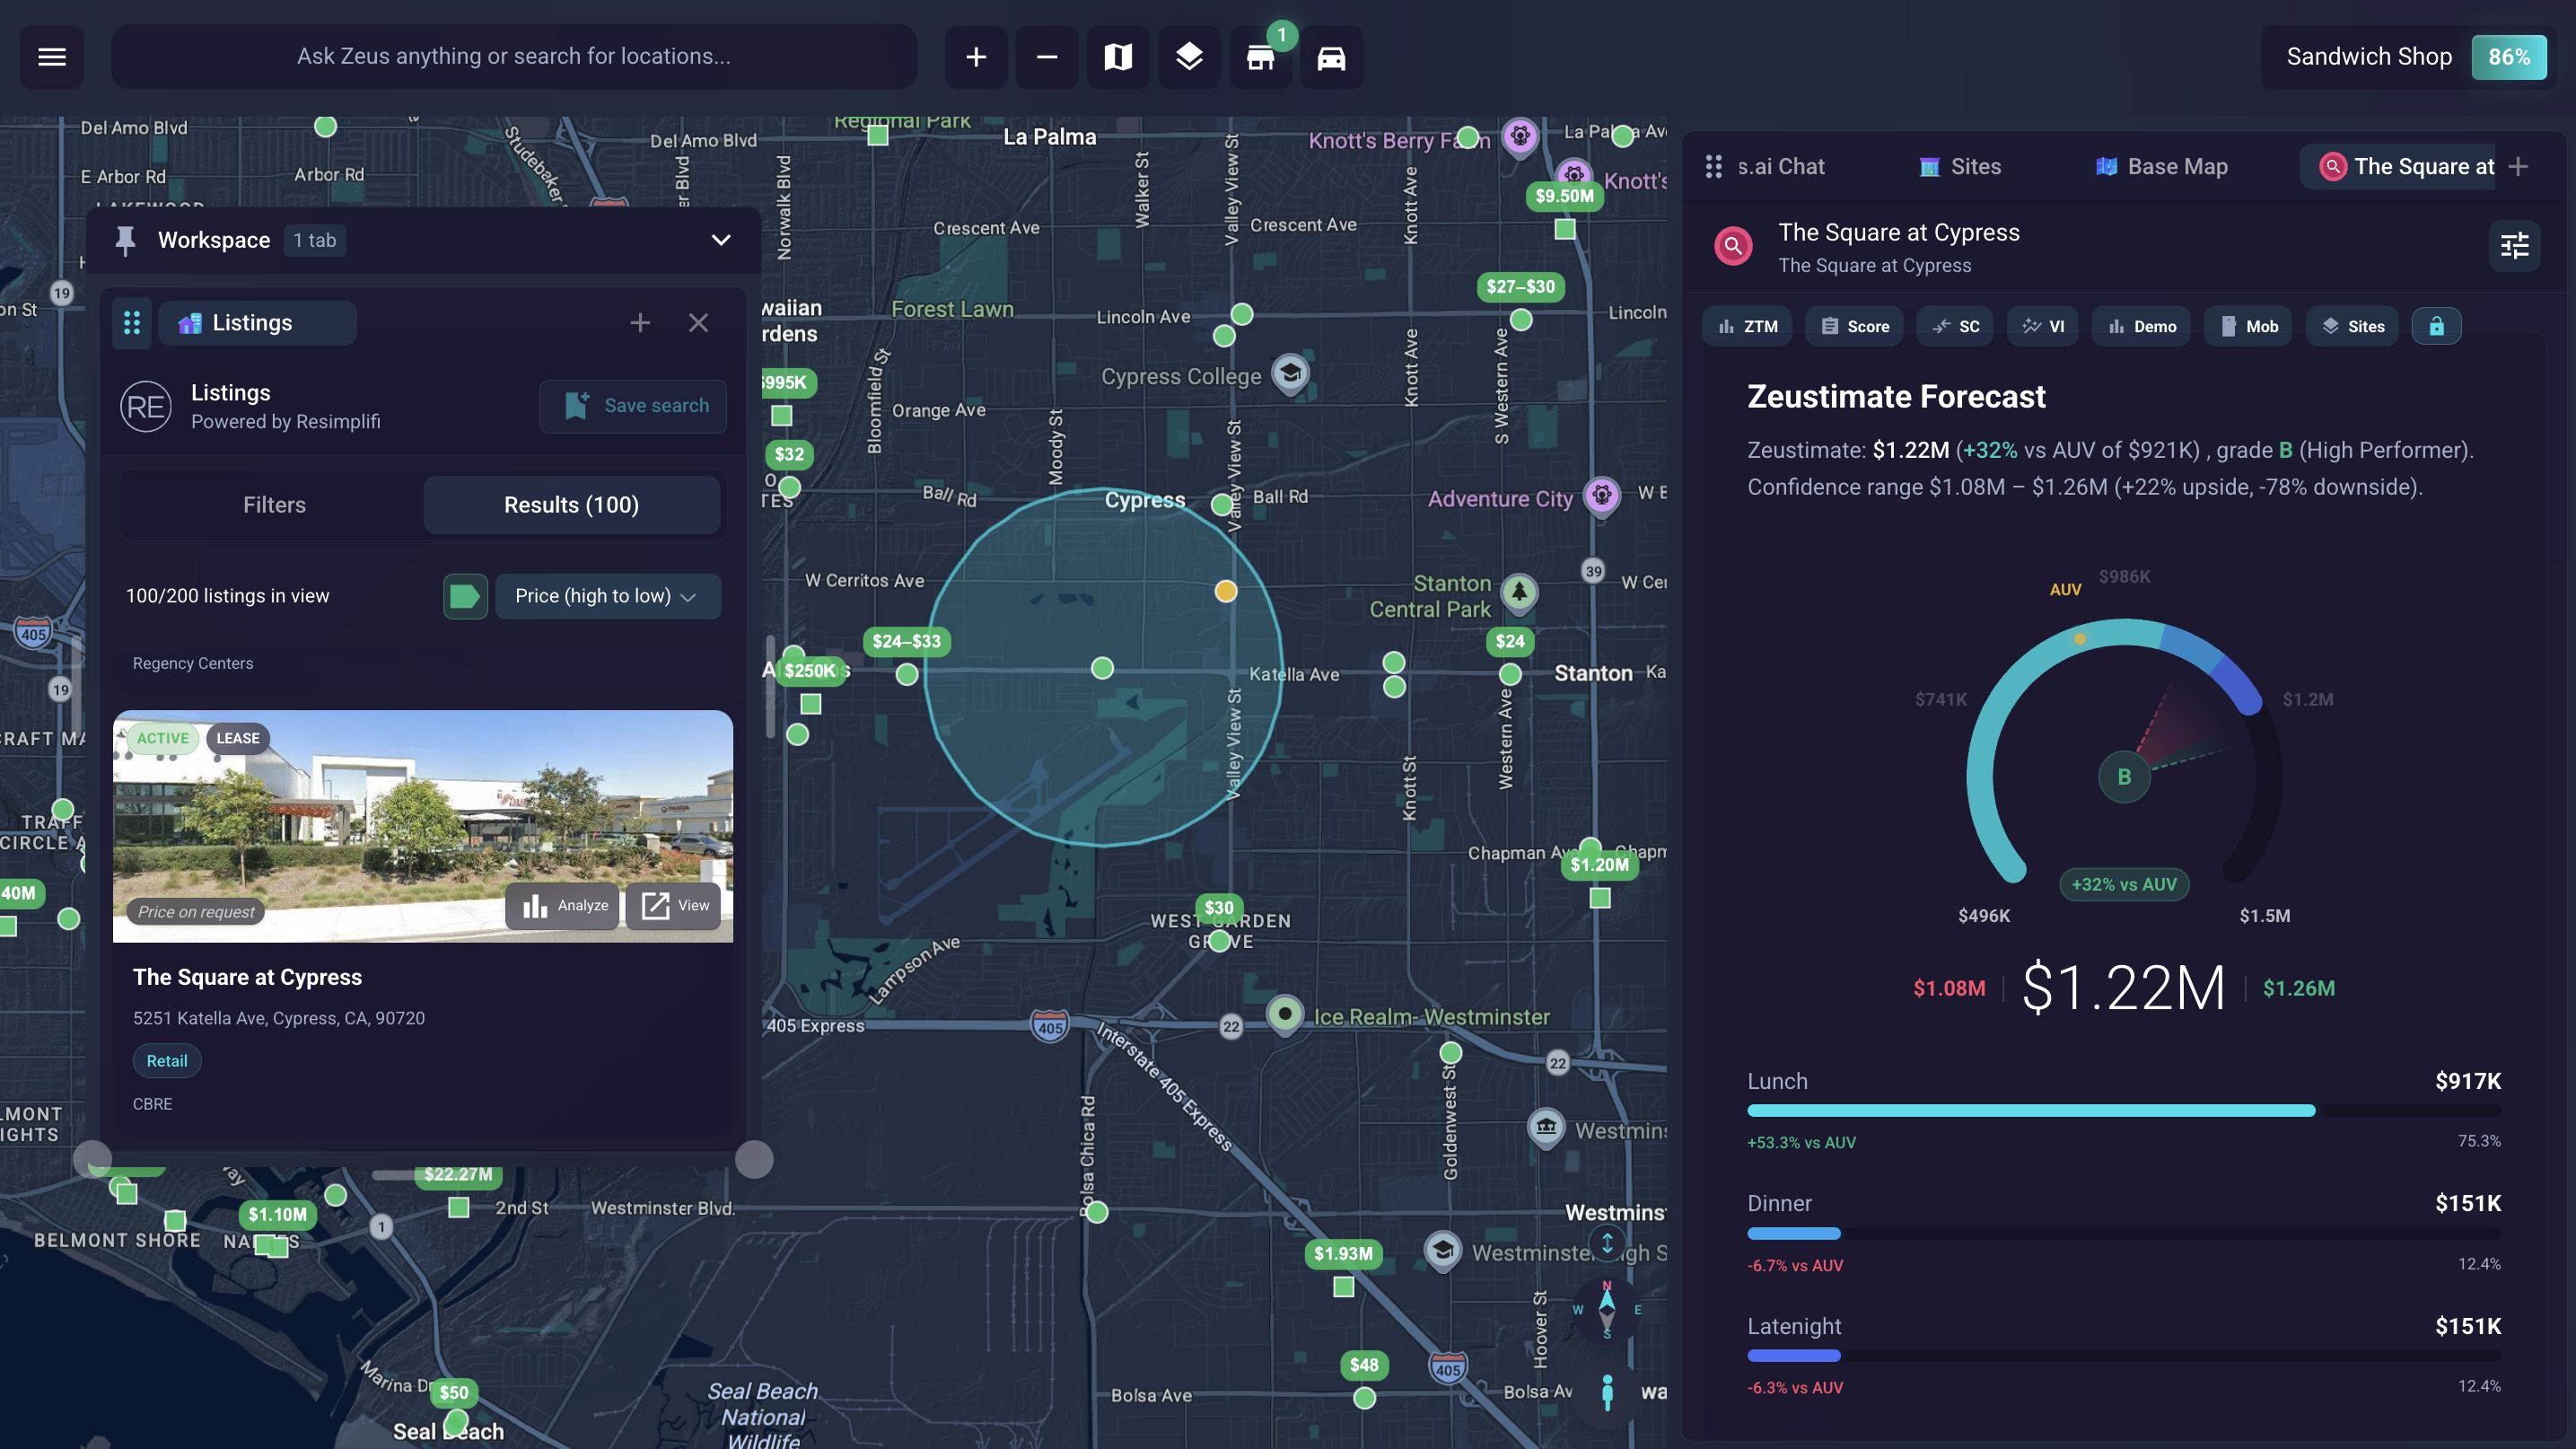Open the Sandwich Shop 86% concept selector
The height and width of the screenshot is (1449, 2576).
(2408, 57)
